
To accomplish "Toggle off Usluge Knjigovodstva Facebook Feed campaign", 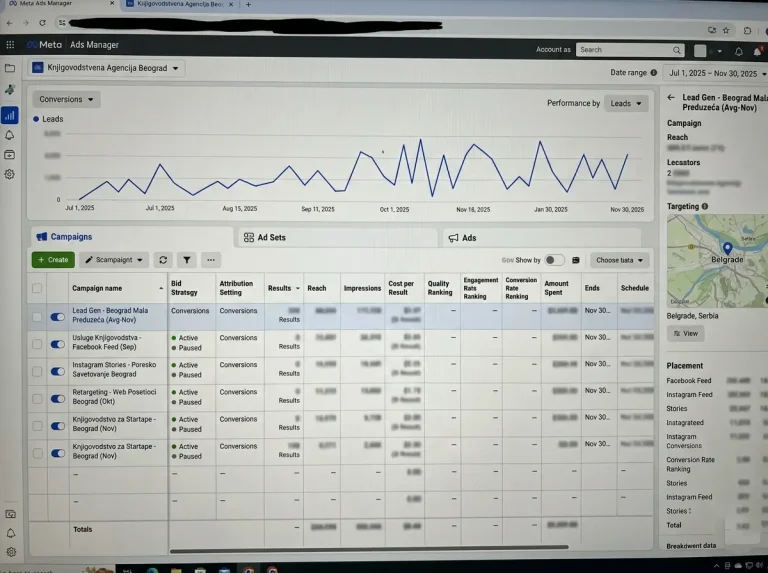I will click(58, 344).
